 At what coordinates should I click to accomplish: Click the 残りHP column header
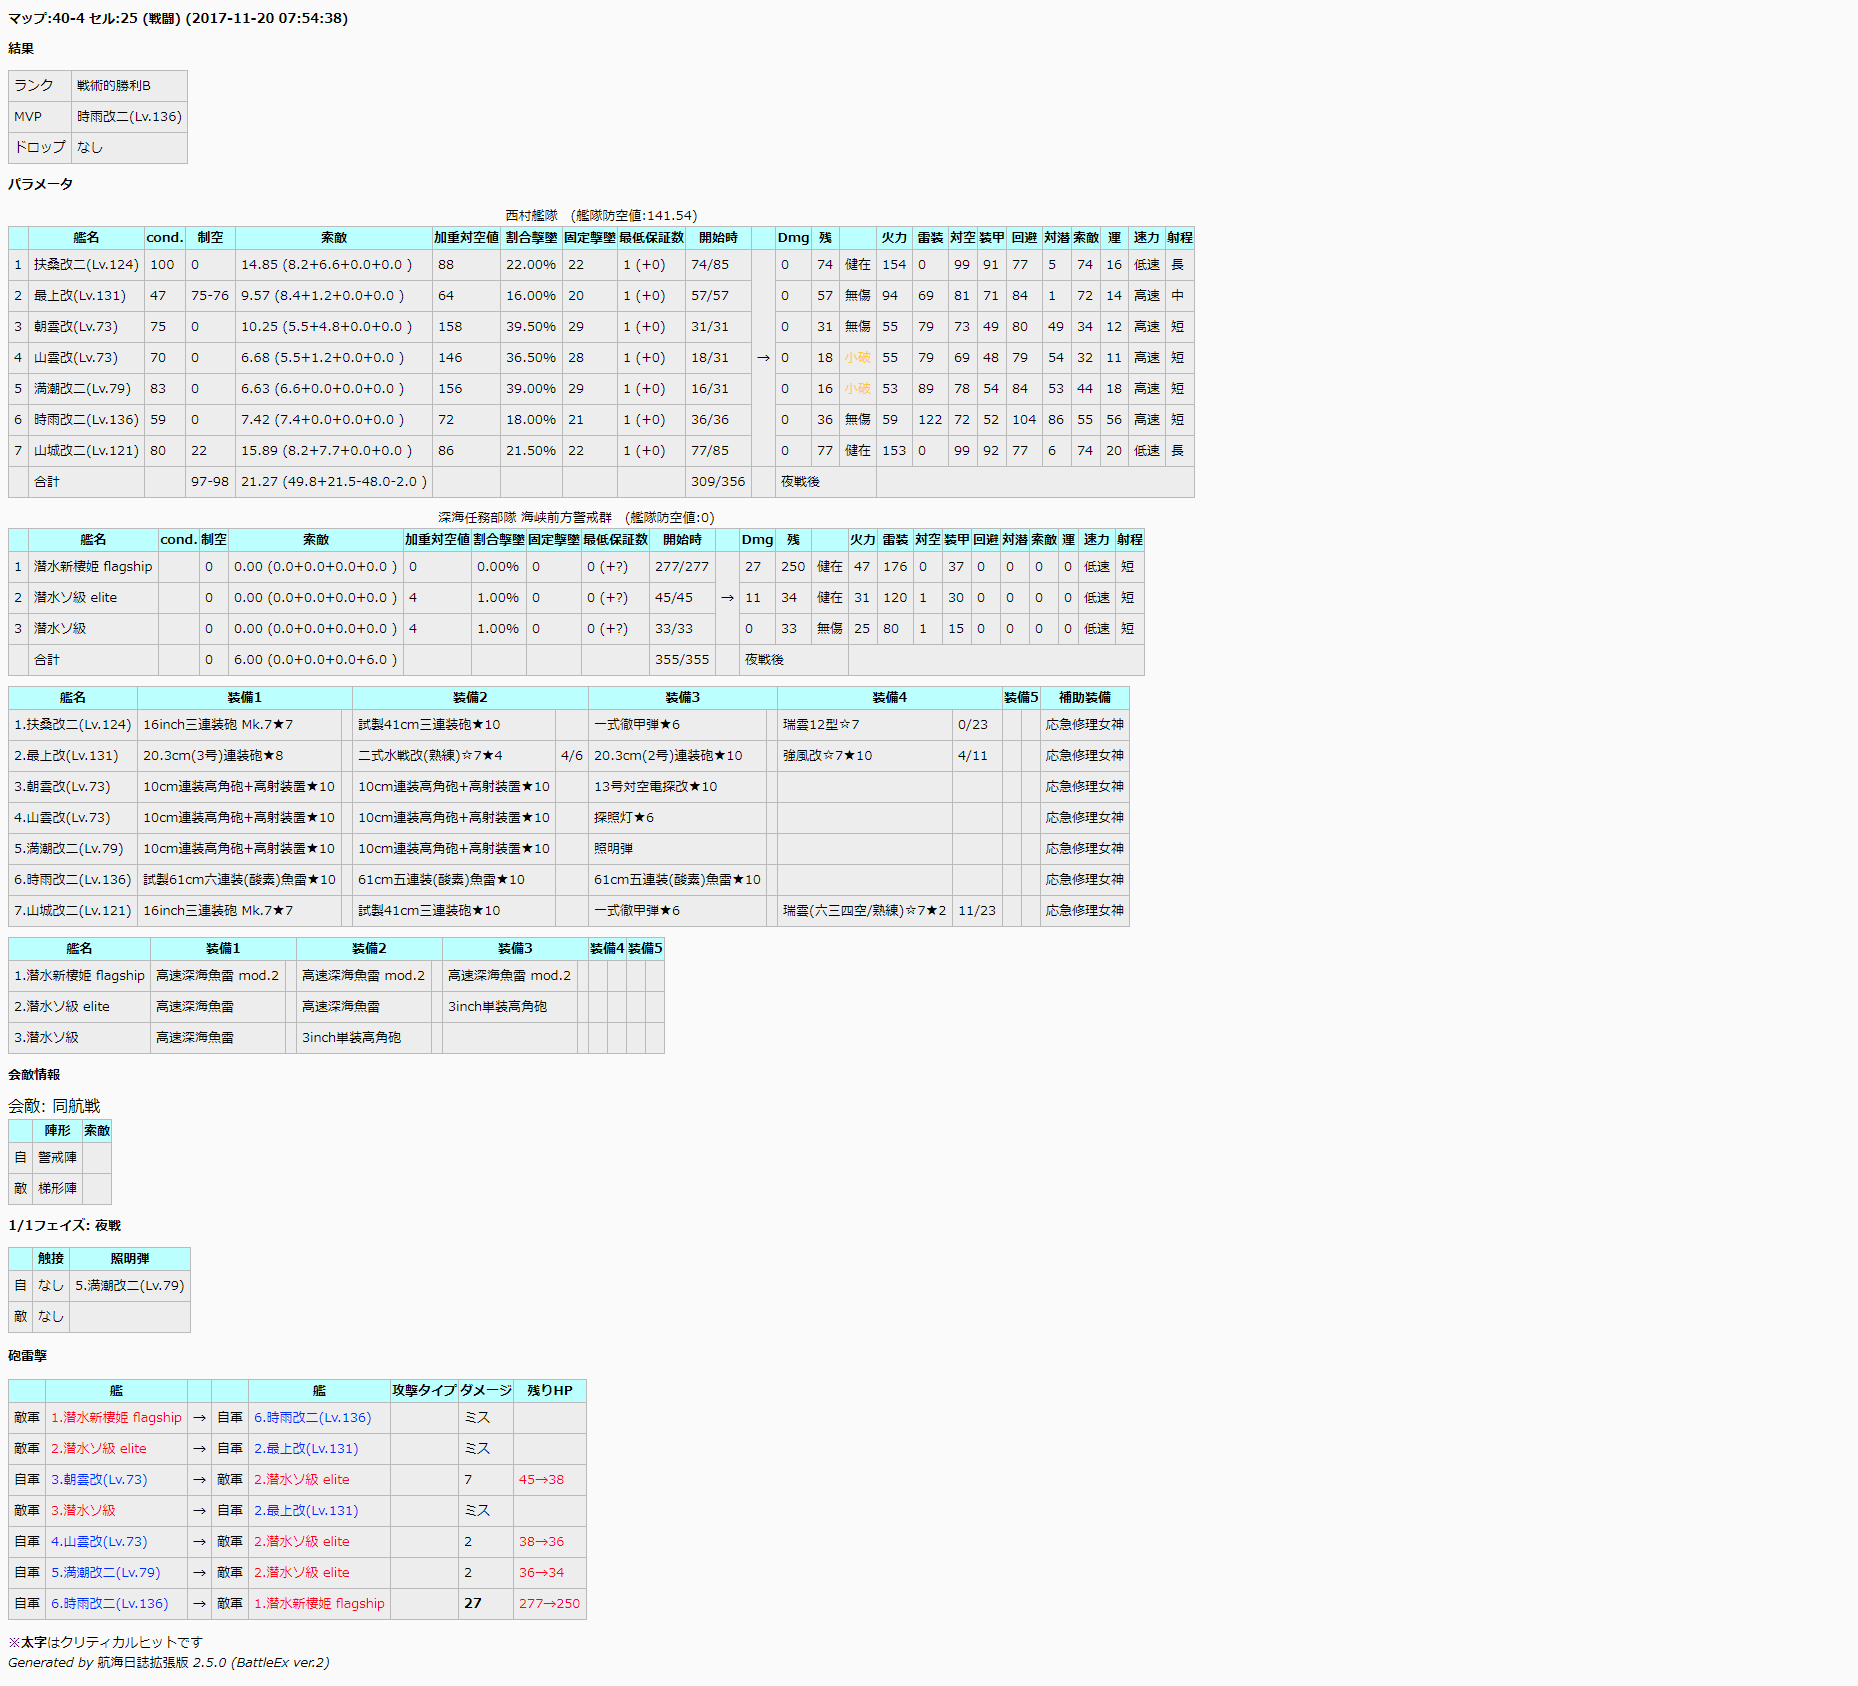[x=549, y=1391]
